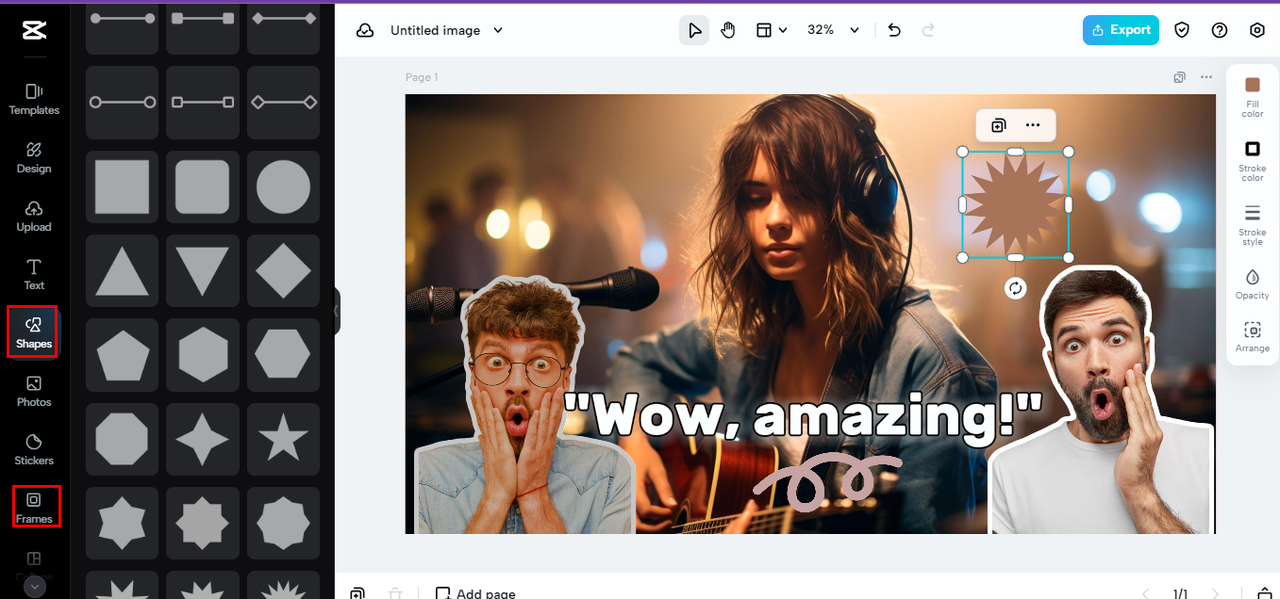Open the Text panel
The height and width of the screenshot is (599, 1280).
34,274
